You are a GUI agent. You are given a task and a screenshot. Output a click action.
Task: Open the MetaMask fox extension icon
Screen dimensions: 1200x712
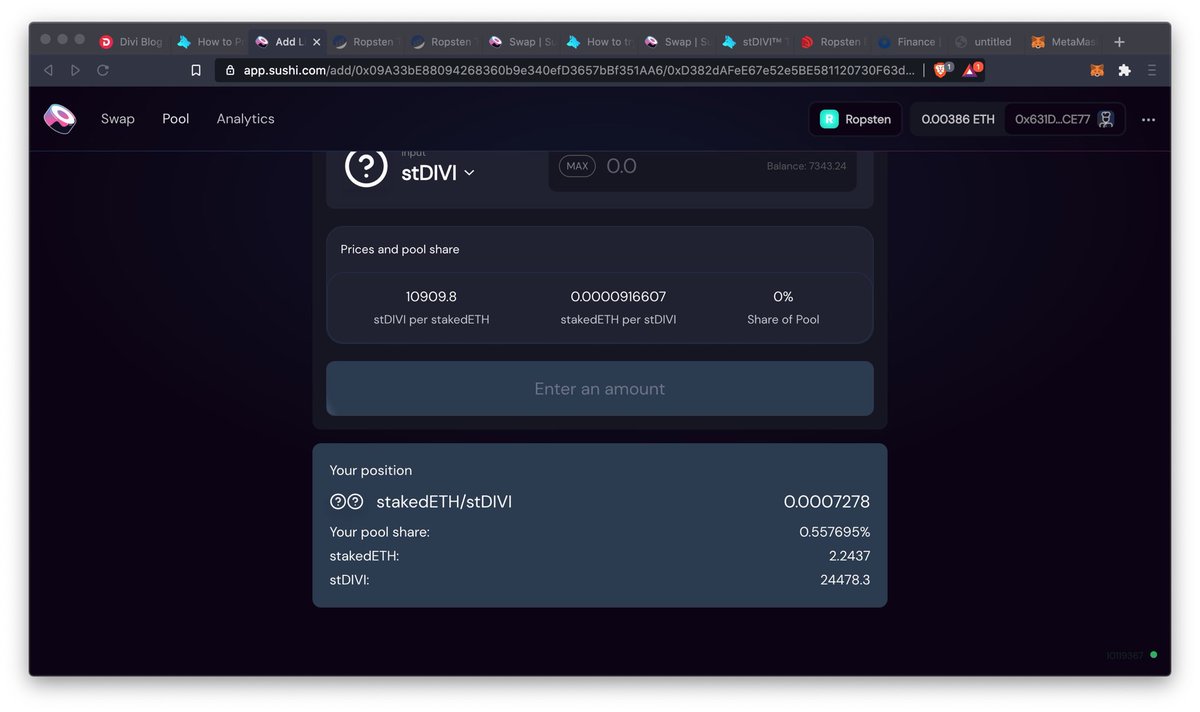(x=1097, y=70)
